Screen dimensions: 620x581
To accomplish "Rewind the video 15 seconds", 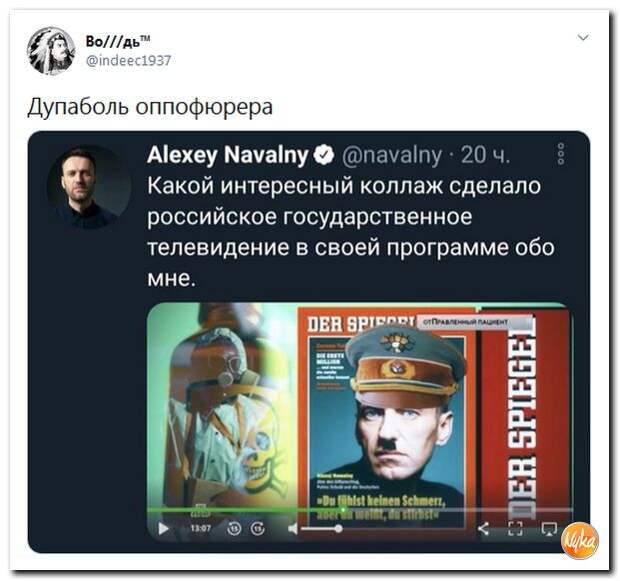I will click(x=234, y=528).
